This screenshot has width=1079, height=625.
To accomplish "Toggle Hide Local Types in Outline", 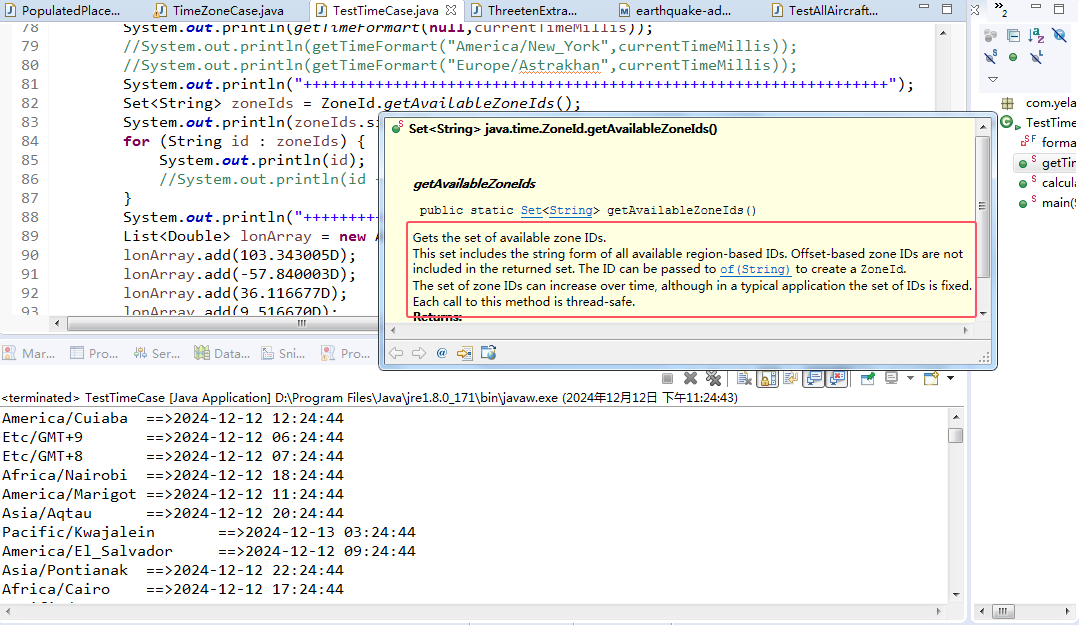I will pos(1036,57).
